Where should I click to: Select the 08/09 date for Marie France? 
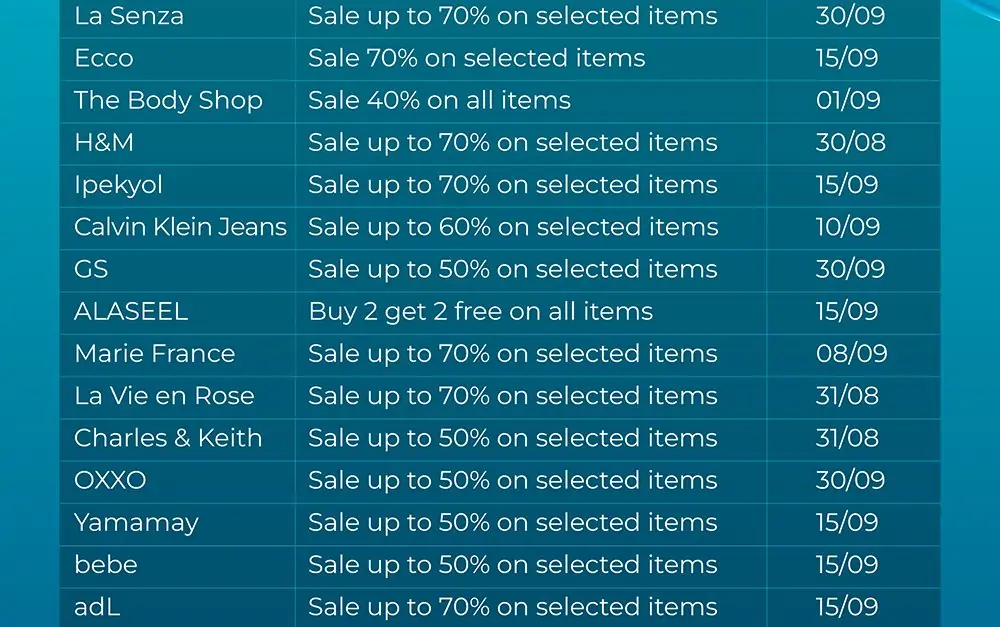pos(851,353)
